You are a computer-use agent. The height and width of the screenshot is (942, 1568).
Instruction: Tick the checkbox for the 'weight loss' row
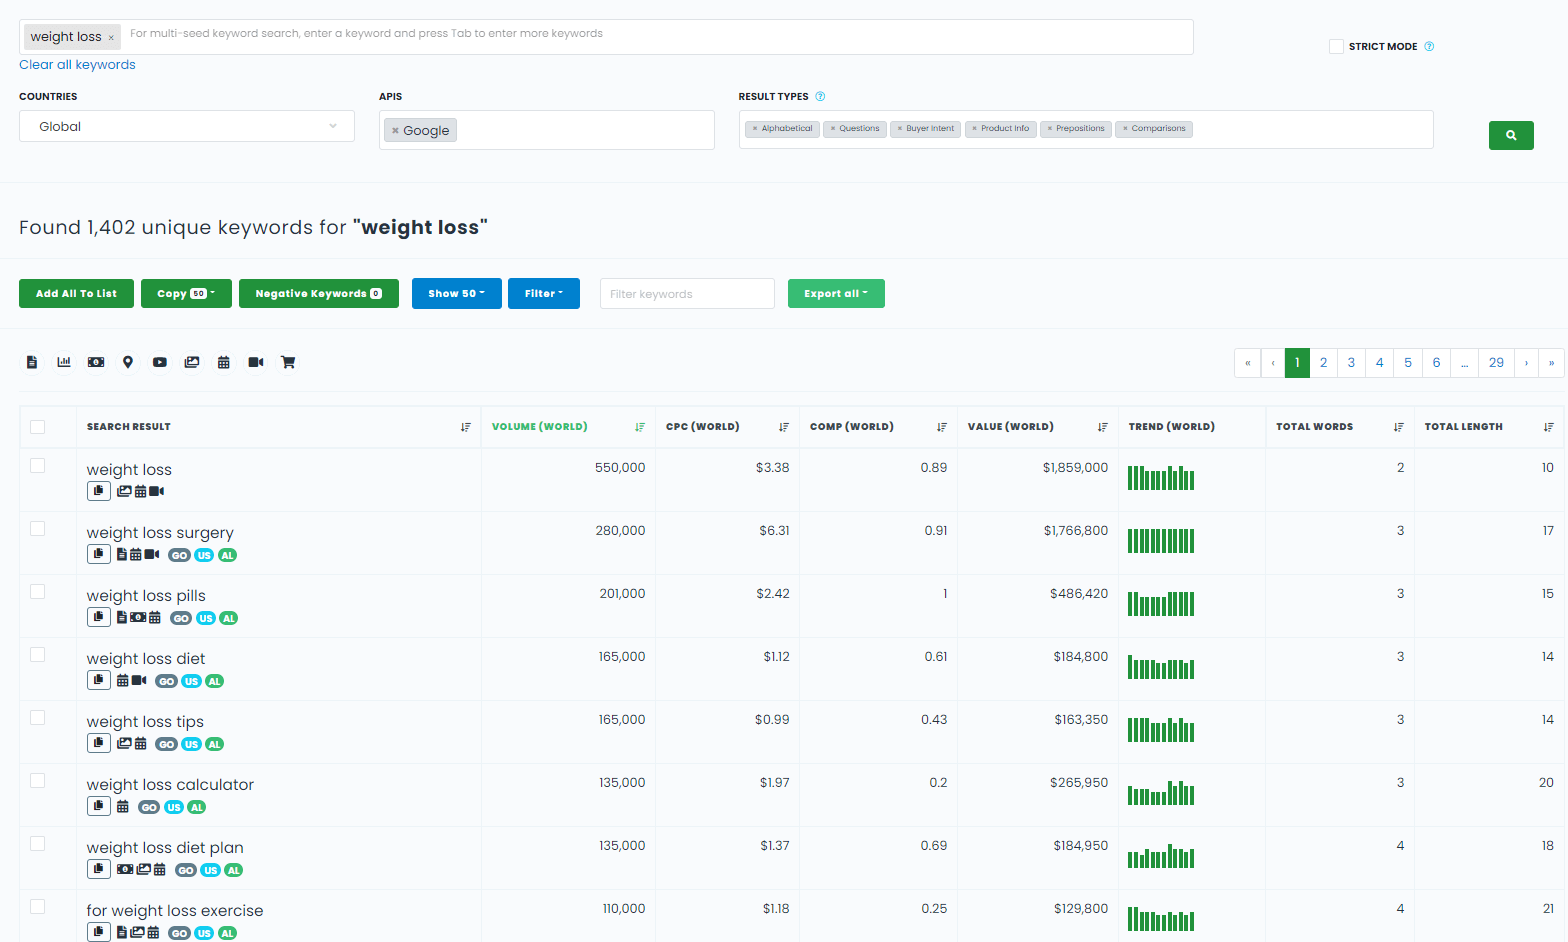[x=38, y=465]
